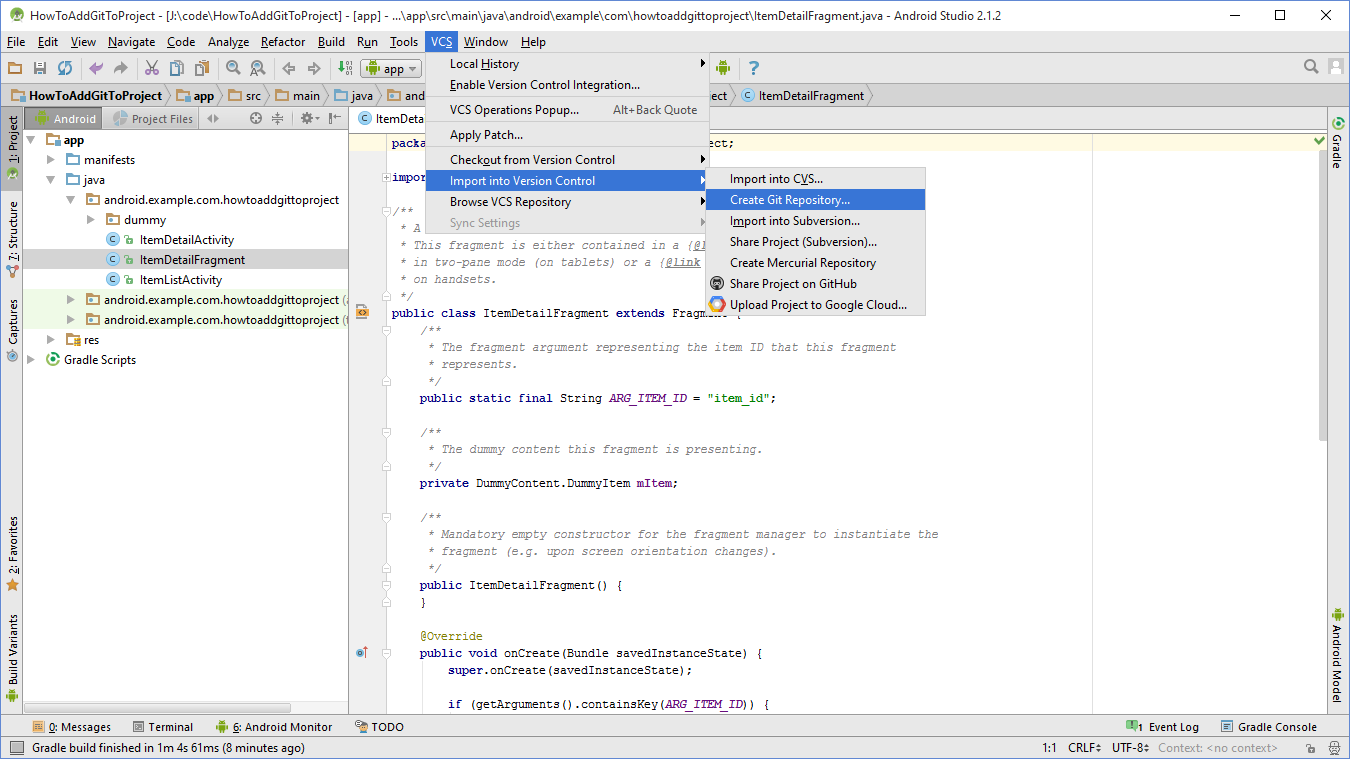This screenshot has height=759, width=1350.
Task: Open the Gradle Console
Action: point(1268,727)
